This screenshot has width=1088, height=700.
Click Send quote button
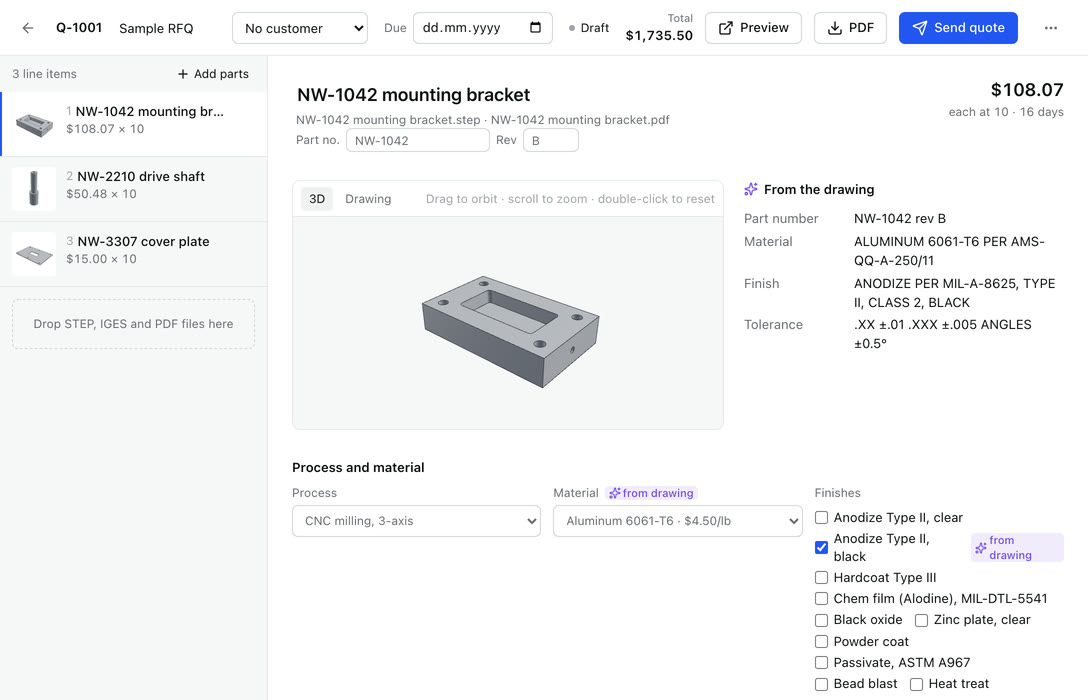(958, 28)
